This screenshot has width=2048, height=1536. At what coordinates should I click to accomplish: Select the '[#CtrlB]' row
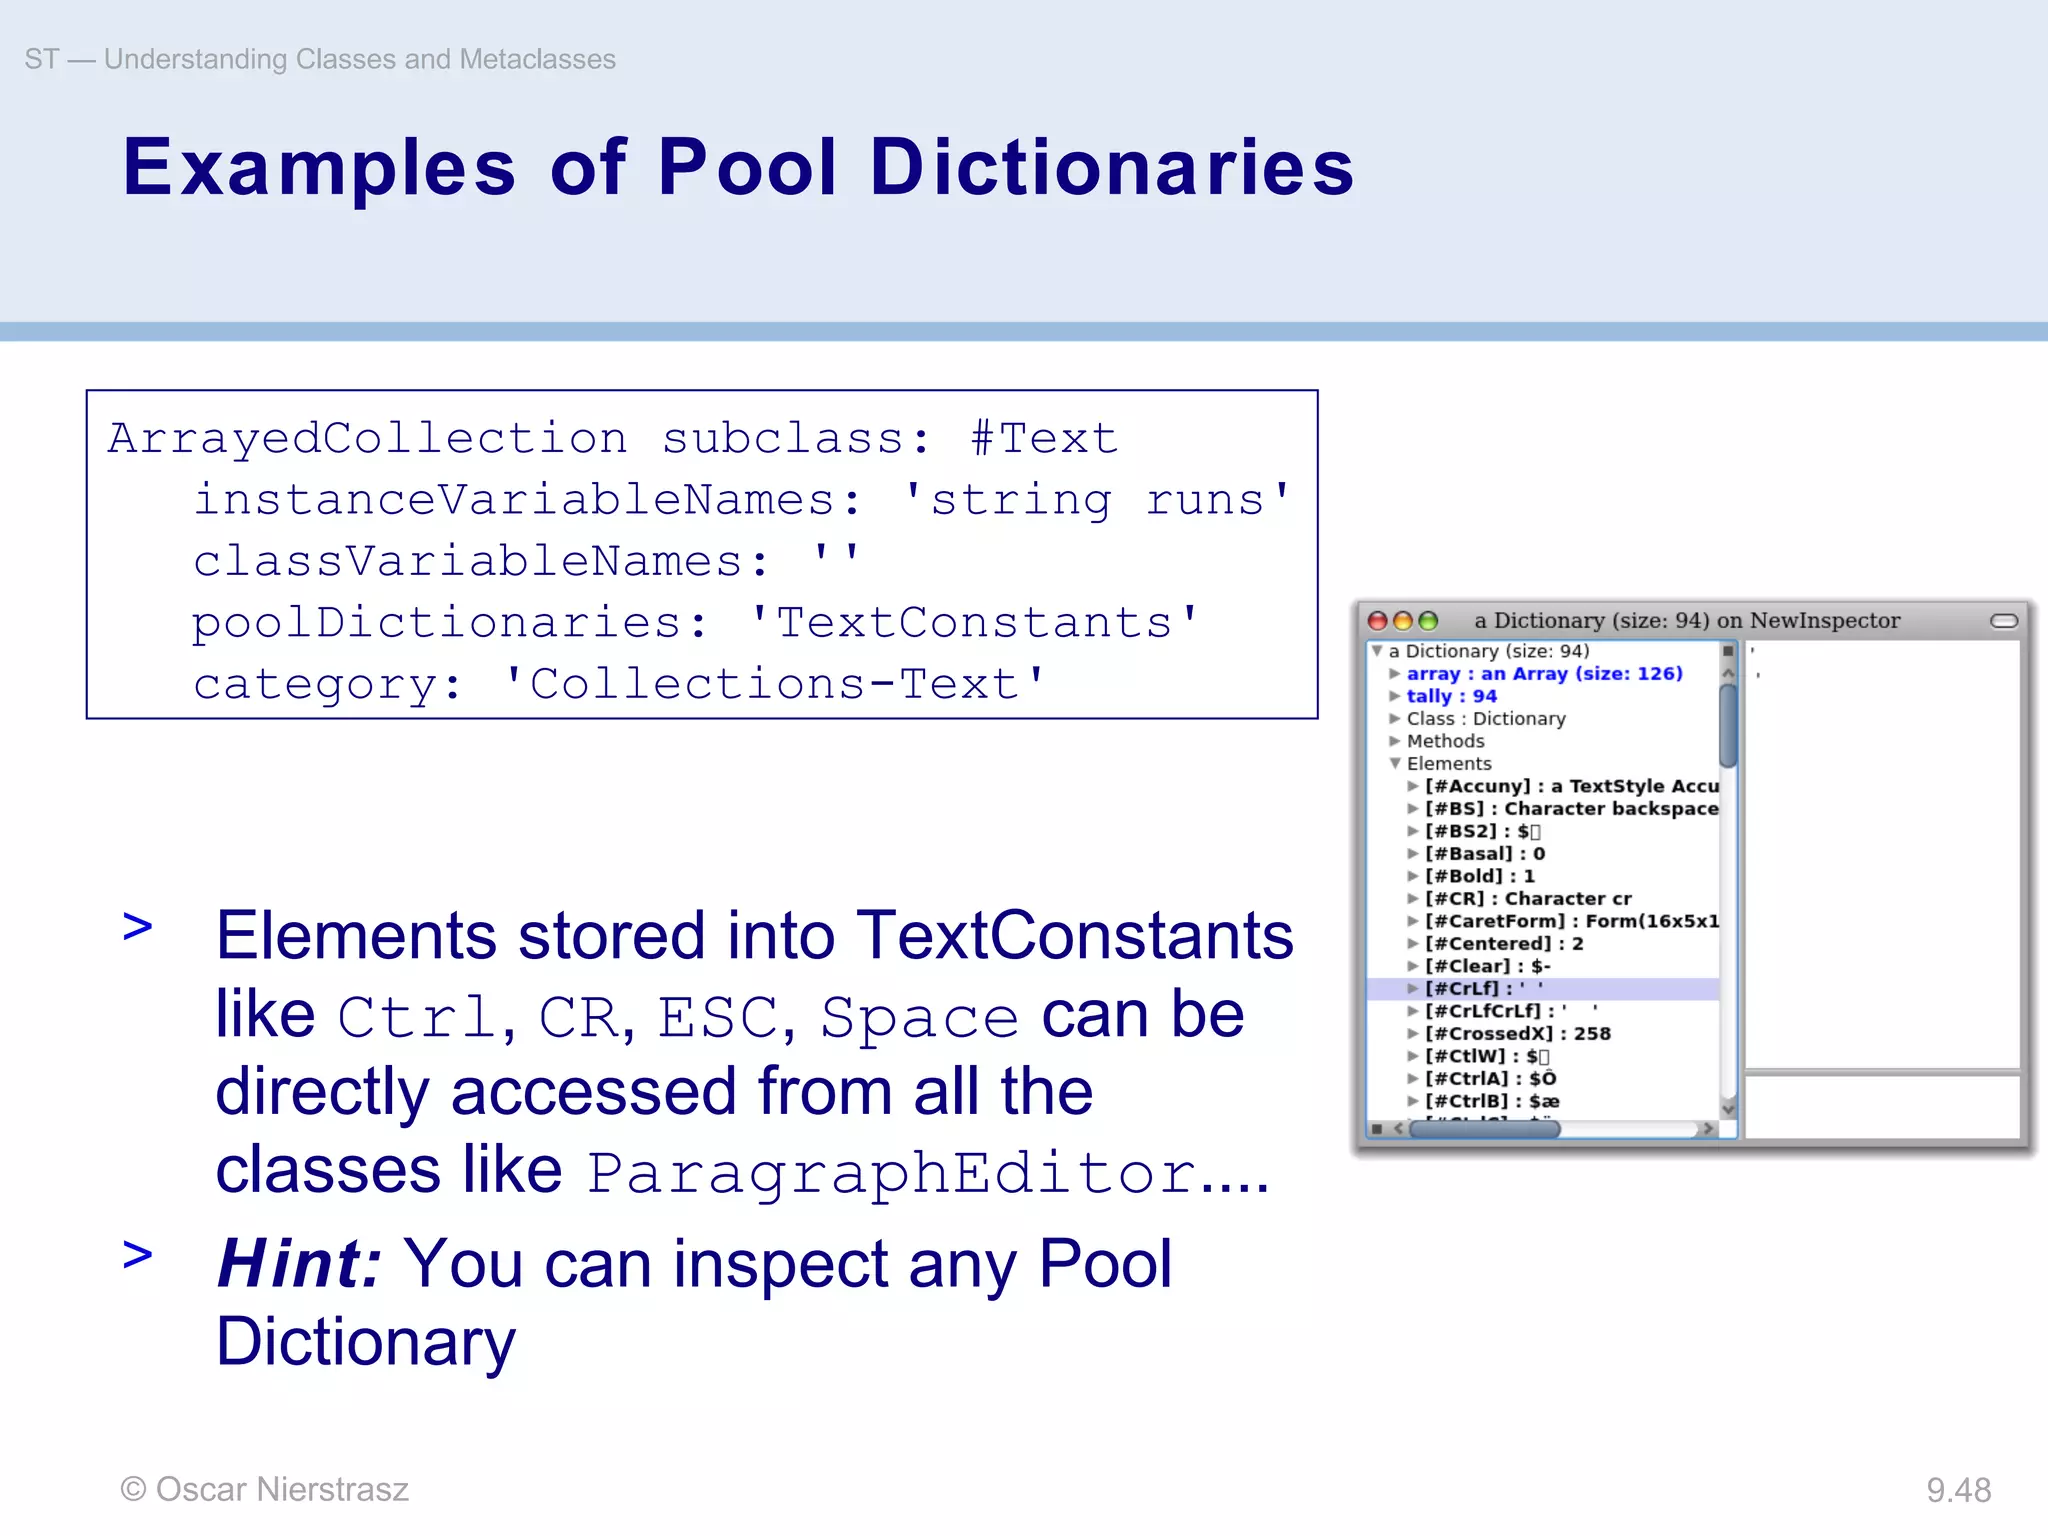[1543, 1101]
